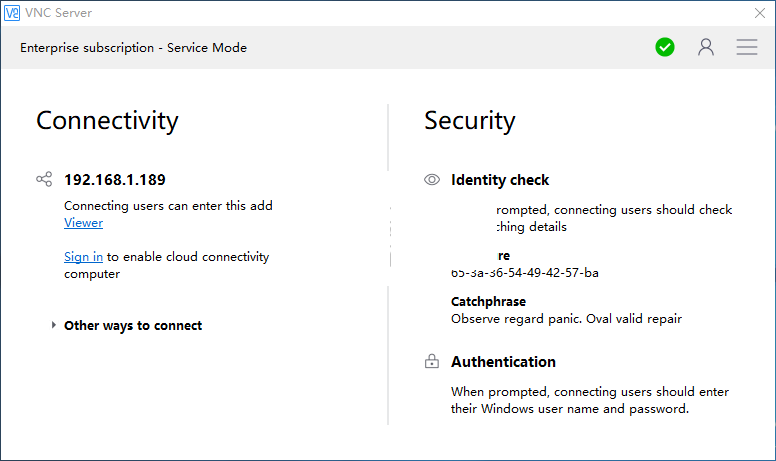Open the user account icon
The image size is (776, 461).
[706, 47]
